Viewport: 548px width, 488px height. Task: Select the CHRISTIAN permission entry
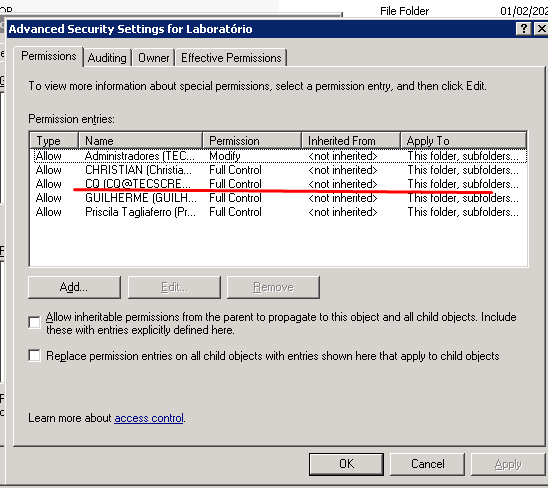278,170
